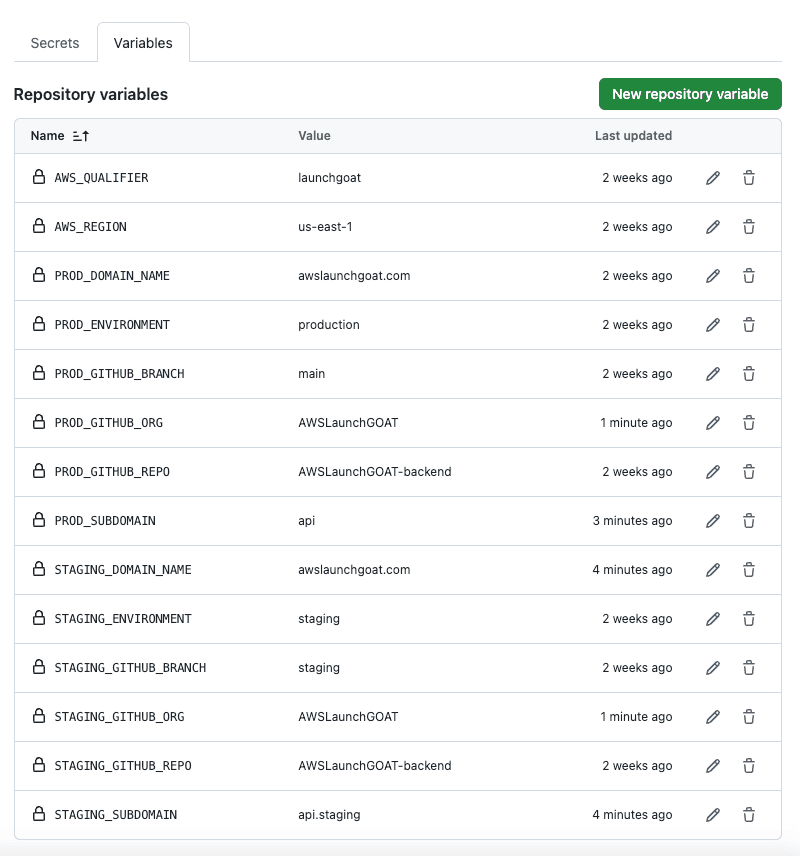This screenshot has width=800, height=856.
Task: Click the lock icon beside STAGING_DOMAIN_NAME
Action: pyautogui.click(x=39, y=569)
